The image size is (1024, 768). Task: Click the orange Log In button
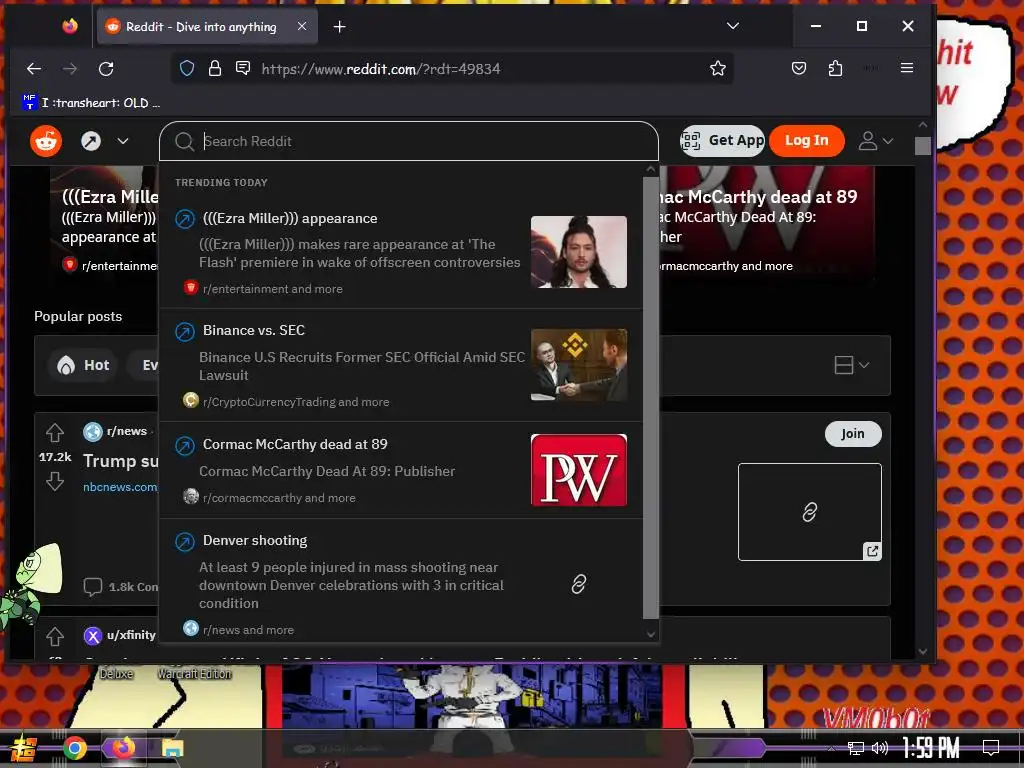click(x=806, y=140)
